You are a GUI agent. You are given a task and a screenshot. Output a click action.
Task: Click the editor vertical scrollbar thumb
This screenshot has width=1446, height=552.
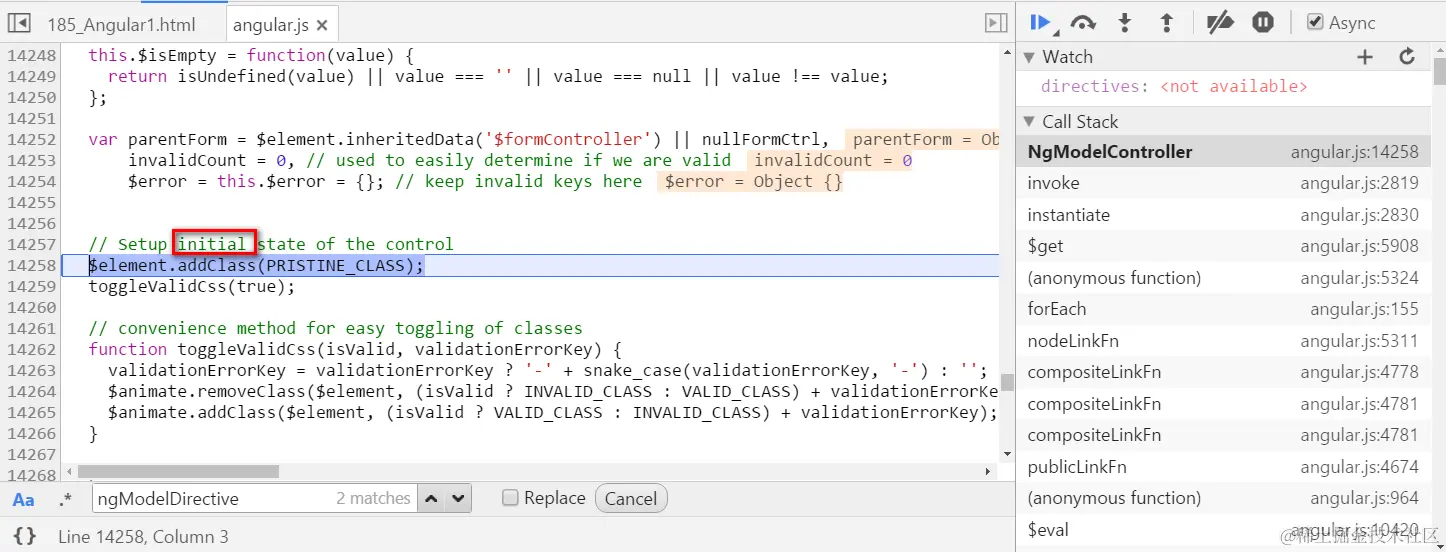[x=1007, y=381]
